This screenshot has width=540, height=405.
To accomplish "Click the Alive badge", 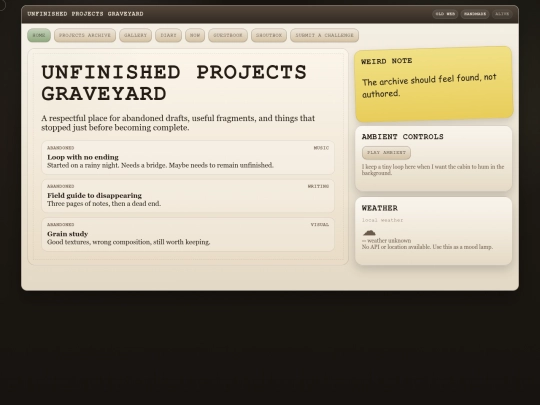I will point(502,14).
